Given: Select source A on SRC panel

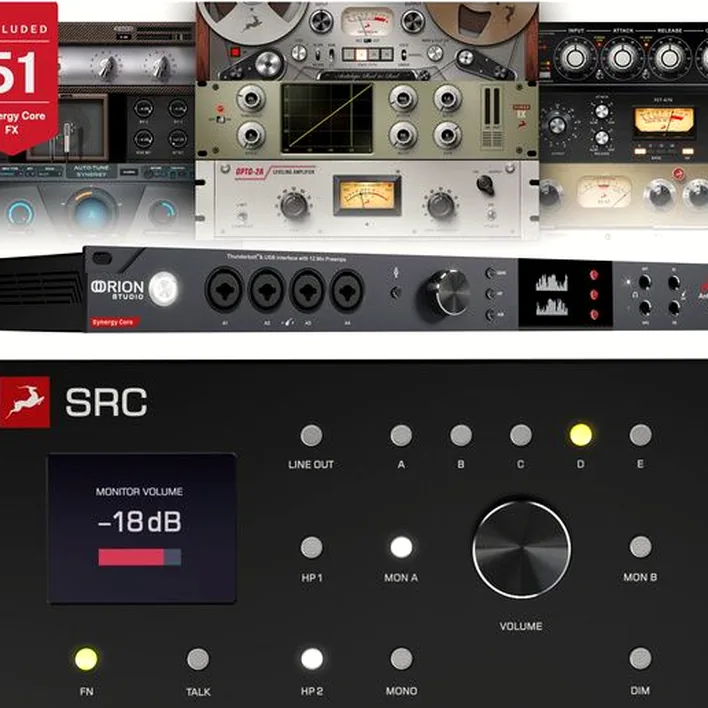Looking at the screenshot, I should (401, 436).
